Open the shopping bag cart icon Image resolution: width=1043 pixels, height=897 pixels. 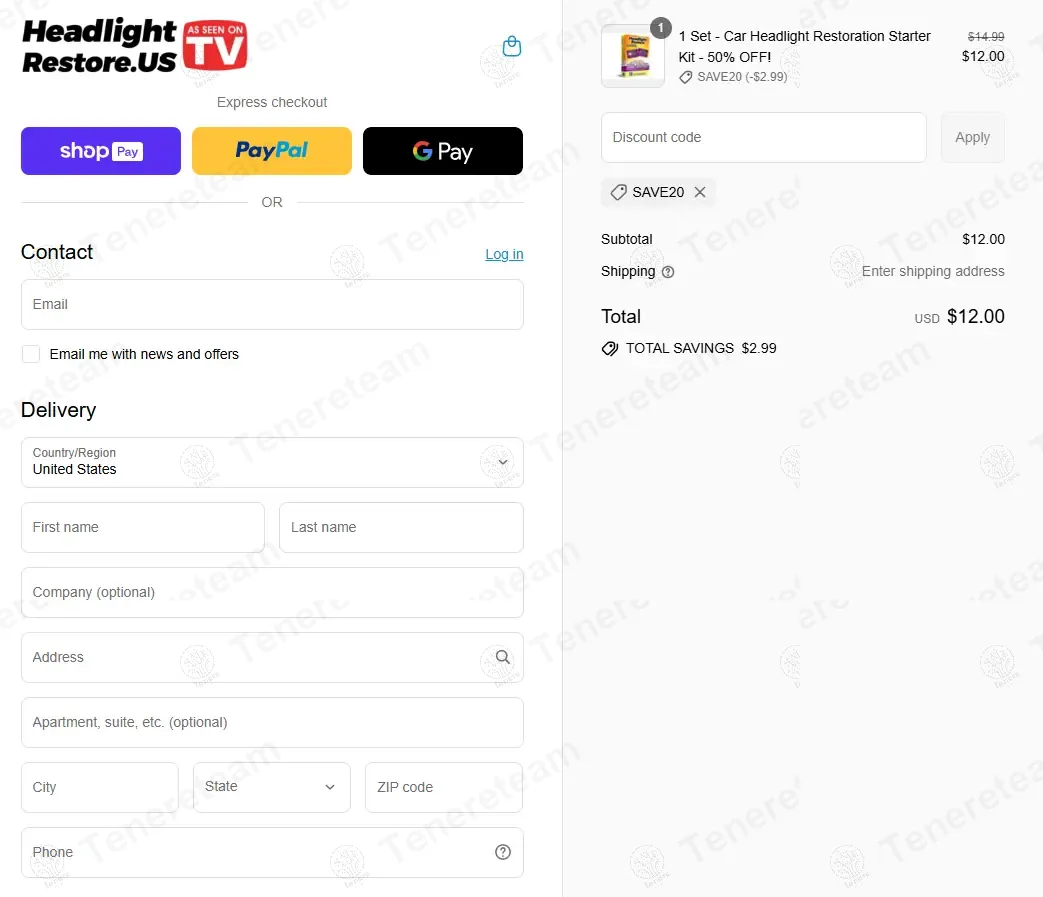click(512, 47)
